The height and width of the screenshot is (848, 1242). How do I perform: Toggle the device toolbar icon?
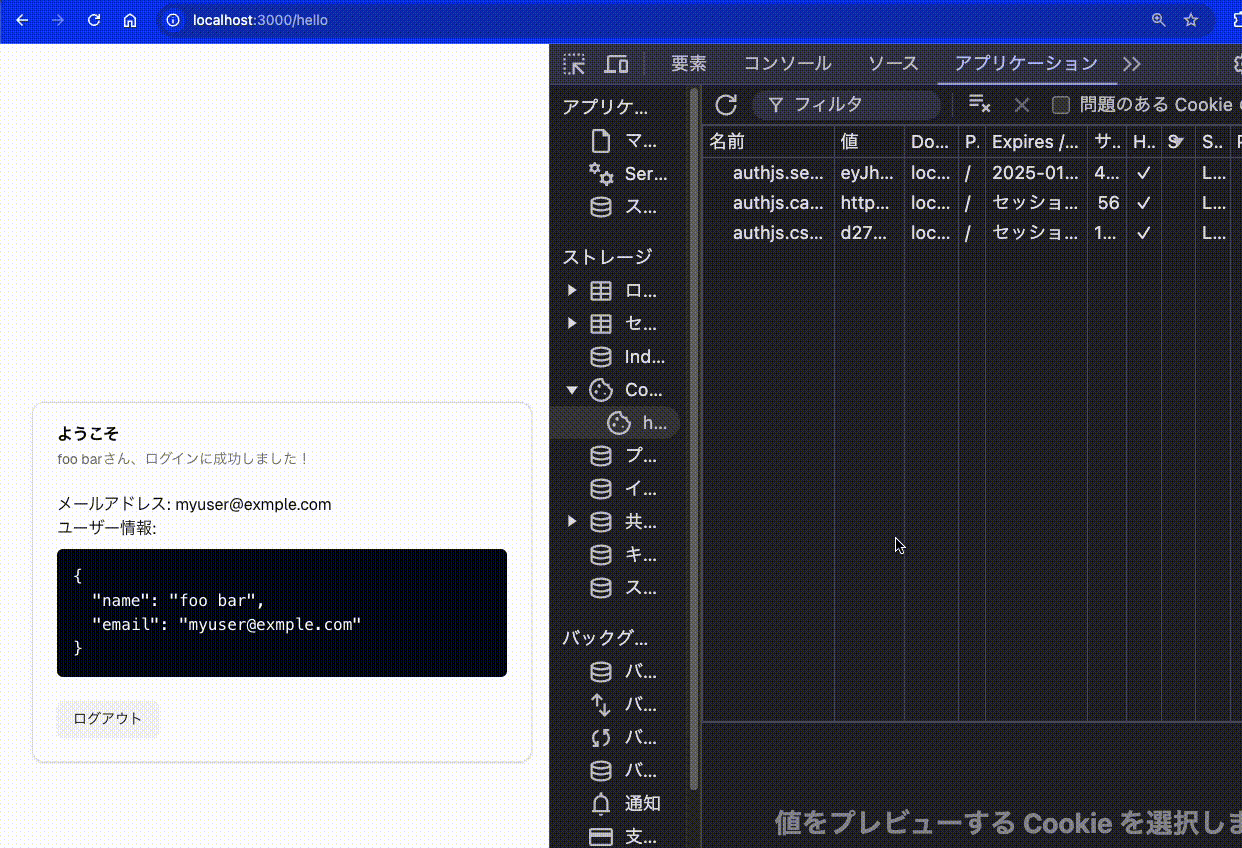(616, 64)
